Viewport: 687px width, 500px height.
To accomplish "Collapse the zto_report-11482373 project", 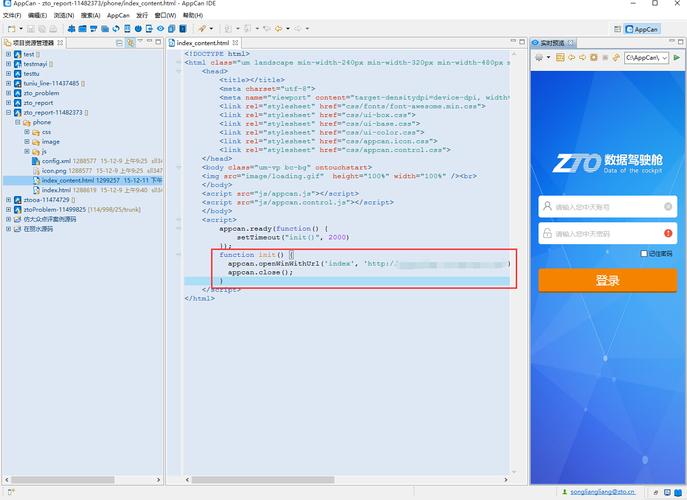I will [8, 112].
